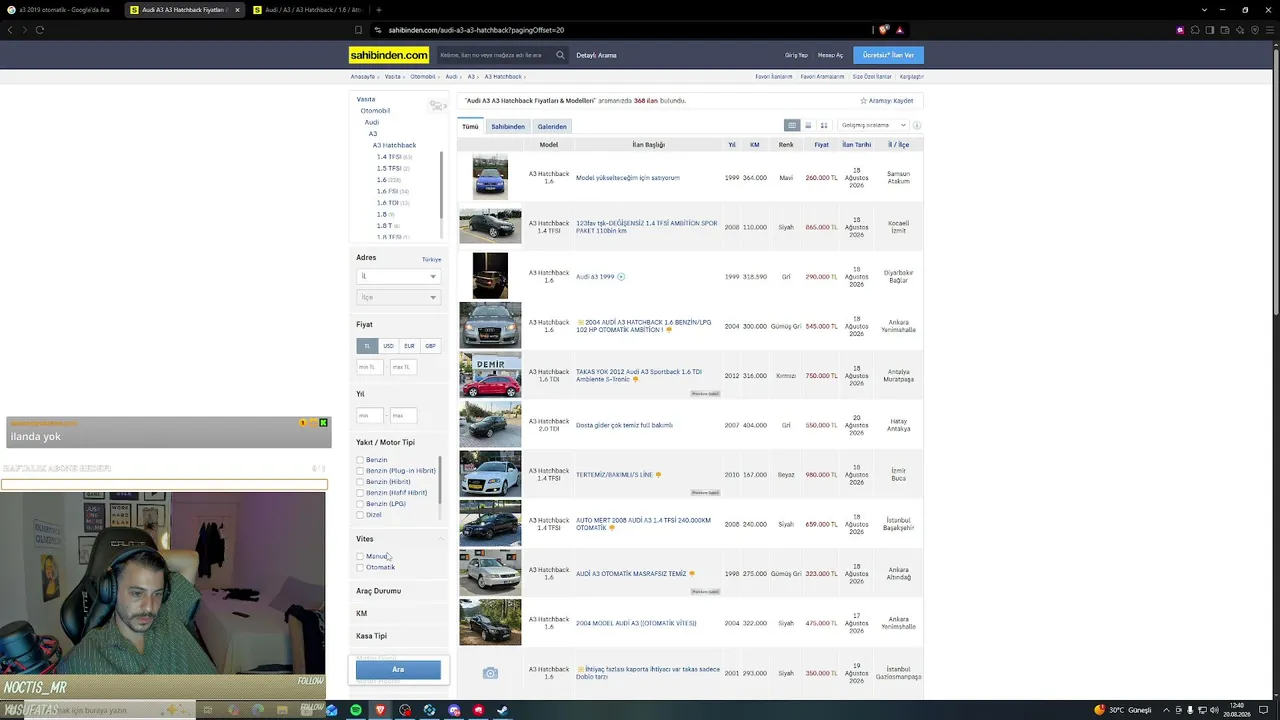Open the Giriş Yap login link

[x=796, y=55]
